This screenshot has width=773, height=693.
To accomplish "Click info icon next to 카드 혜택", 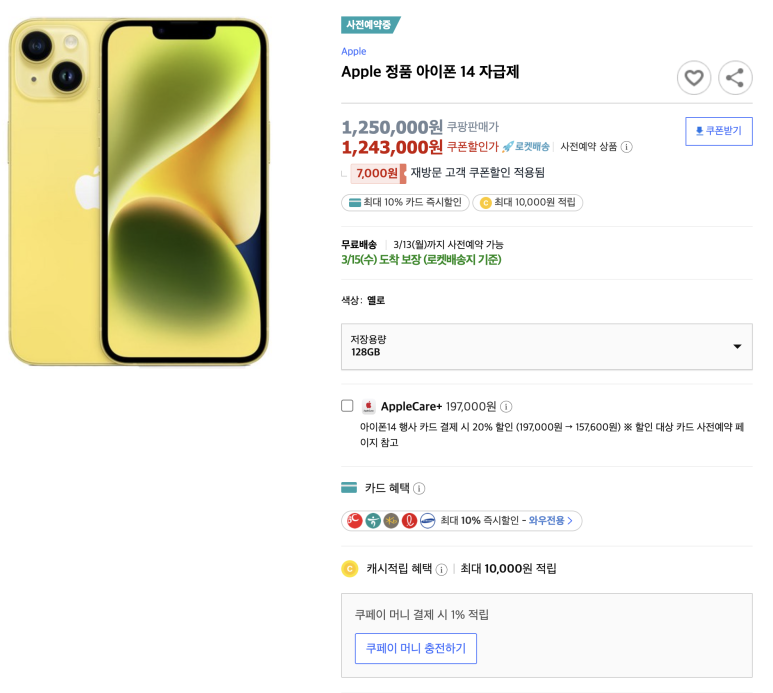I will (x=419, y=488).
